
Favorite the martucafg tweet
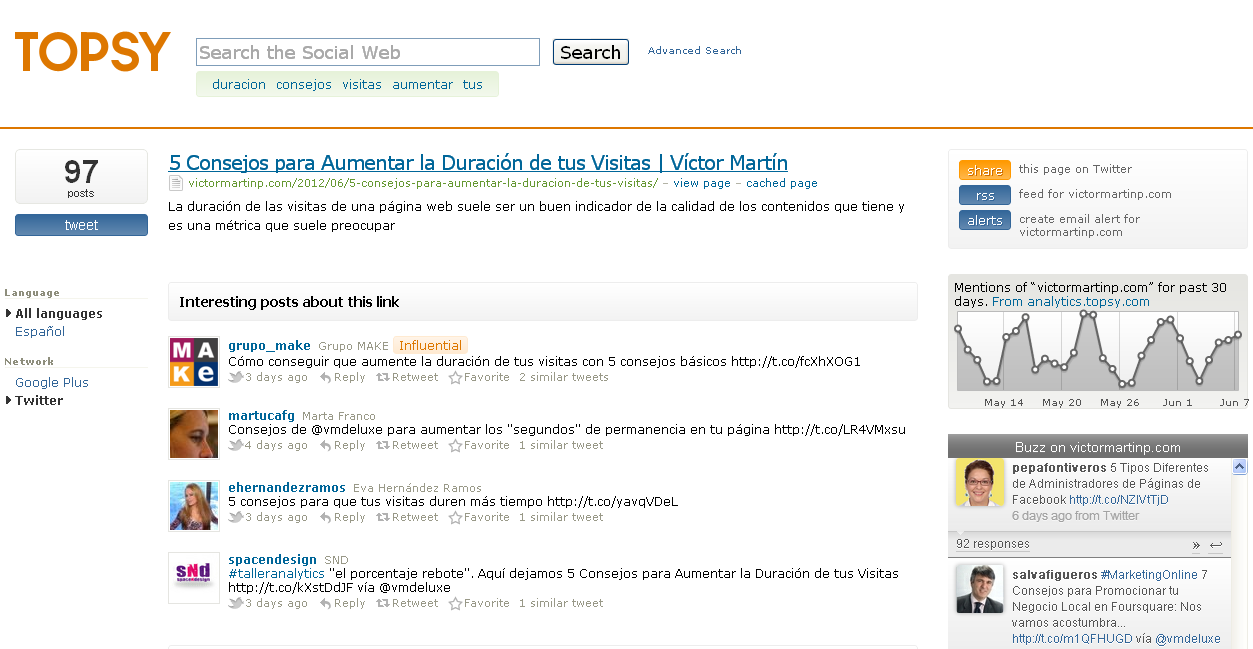(x=479, y=446)
